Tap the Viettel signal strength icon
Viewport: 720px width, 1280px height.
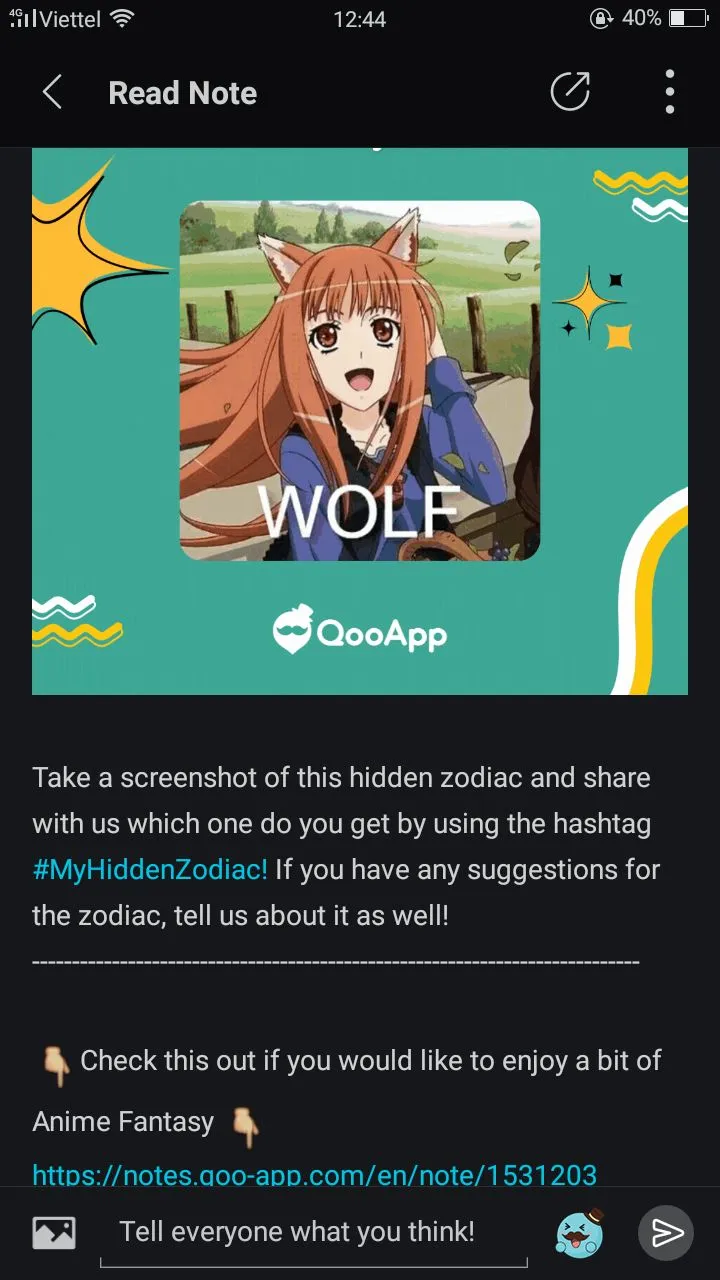point(20,18)
